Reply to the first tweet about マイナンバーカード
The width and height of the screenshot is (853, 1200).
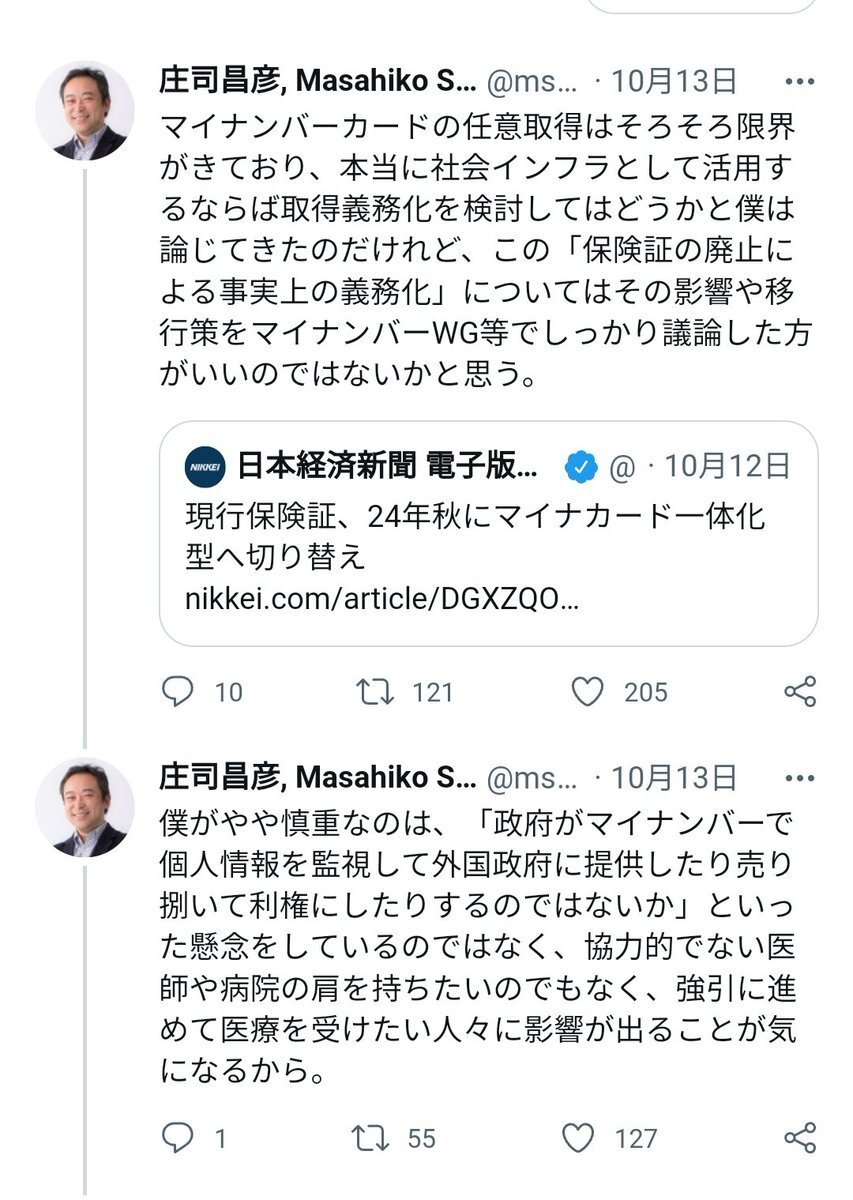pyautogui.click(x=177, y=692)
